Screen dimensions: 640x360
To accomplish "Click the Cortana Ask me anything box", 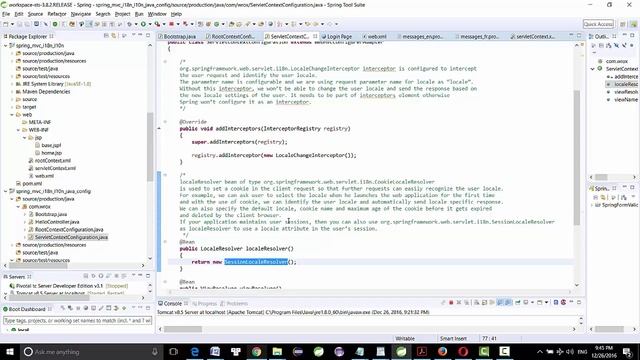I will pos(91,351).
